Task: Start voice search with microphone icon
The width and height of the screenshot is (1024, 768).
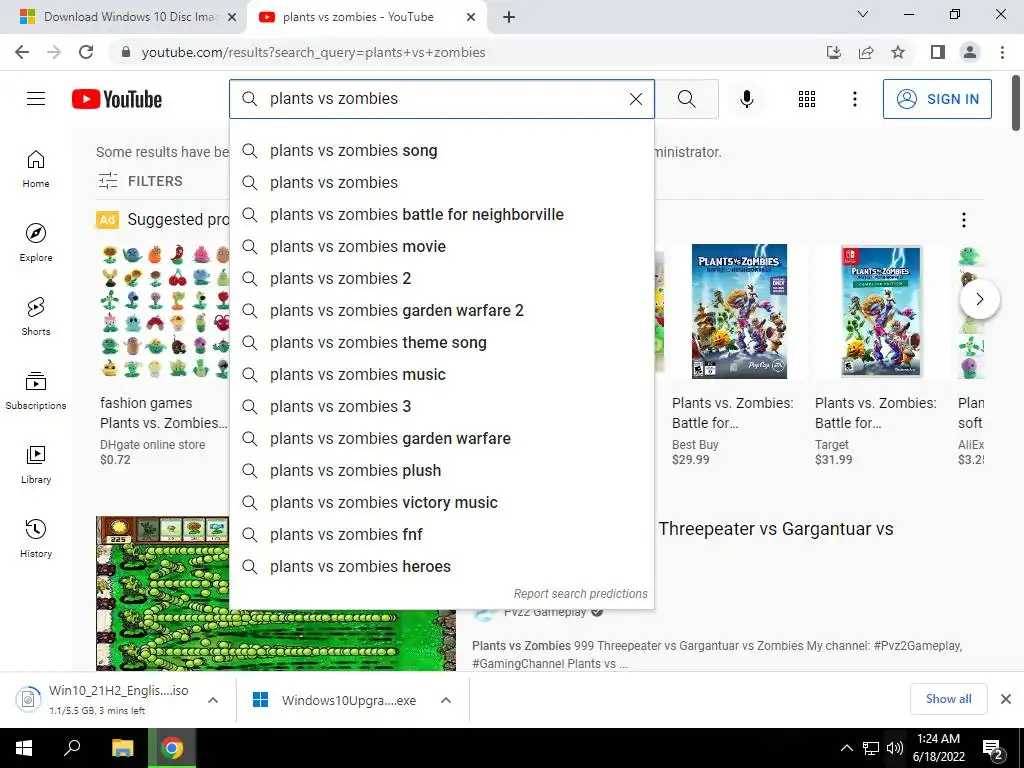Action: [746, 99]
